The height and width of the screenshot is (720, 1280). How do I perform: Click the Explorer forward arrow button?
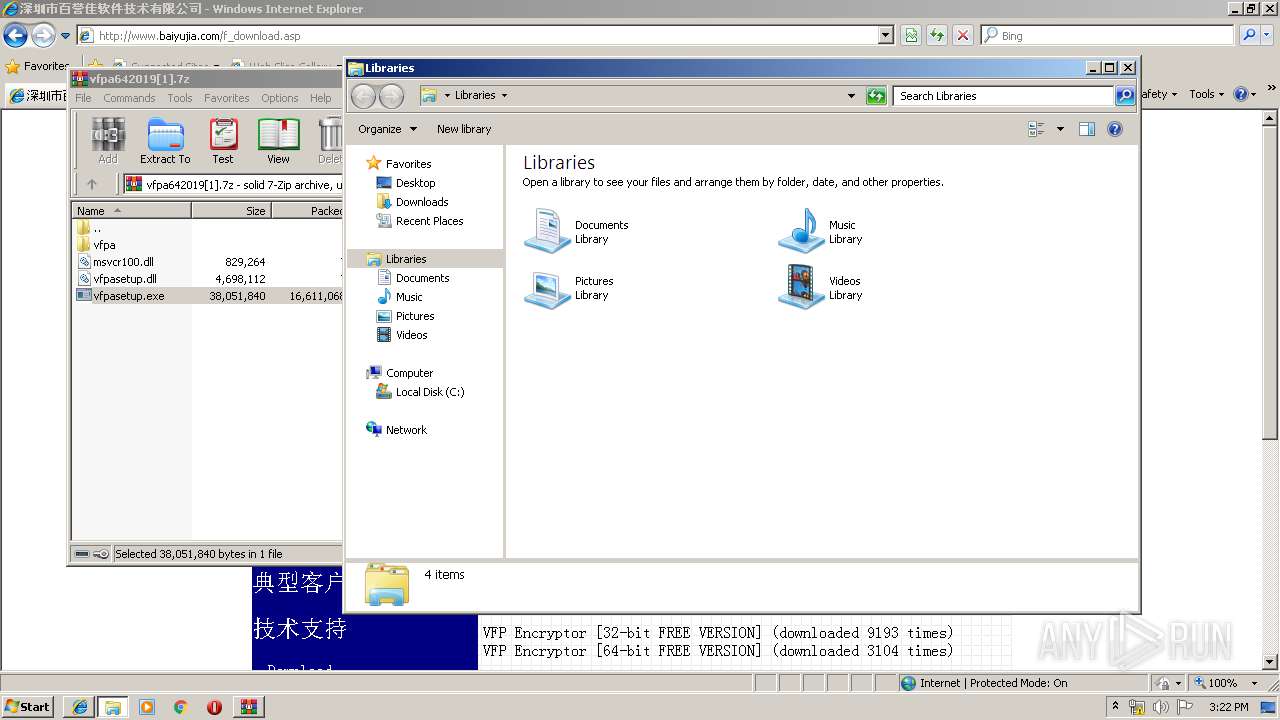[391, 96]
